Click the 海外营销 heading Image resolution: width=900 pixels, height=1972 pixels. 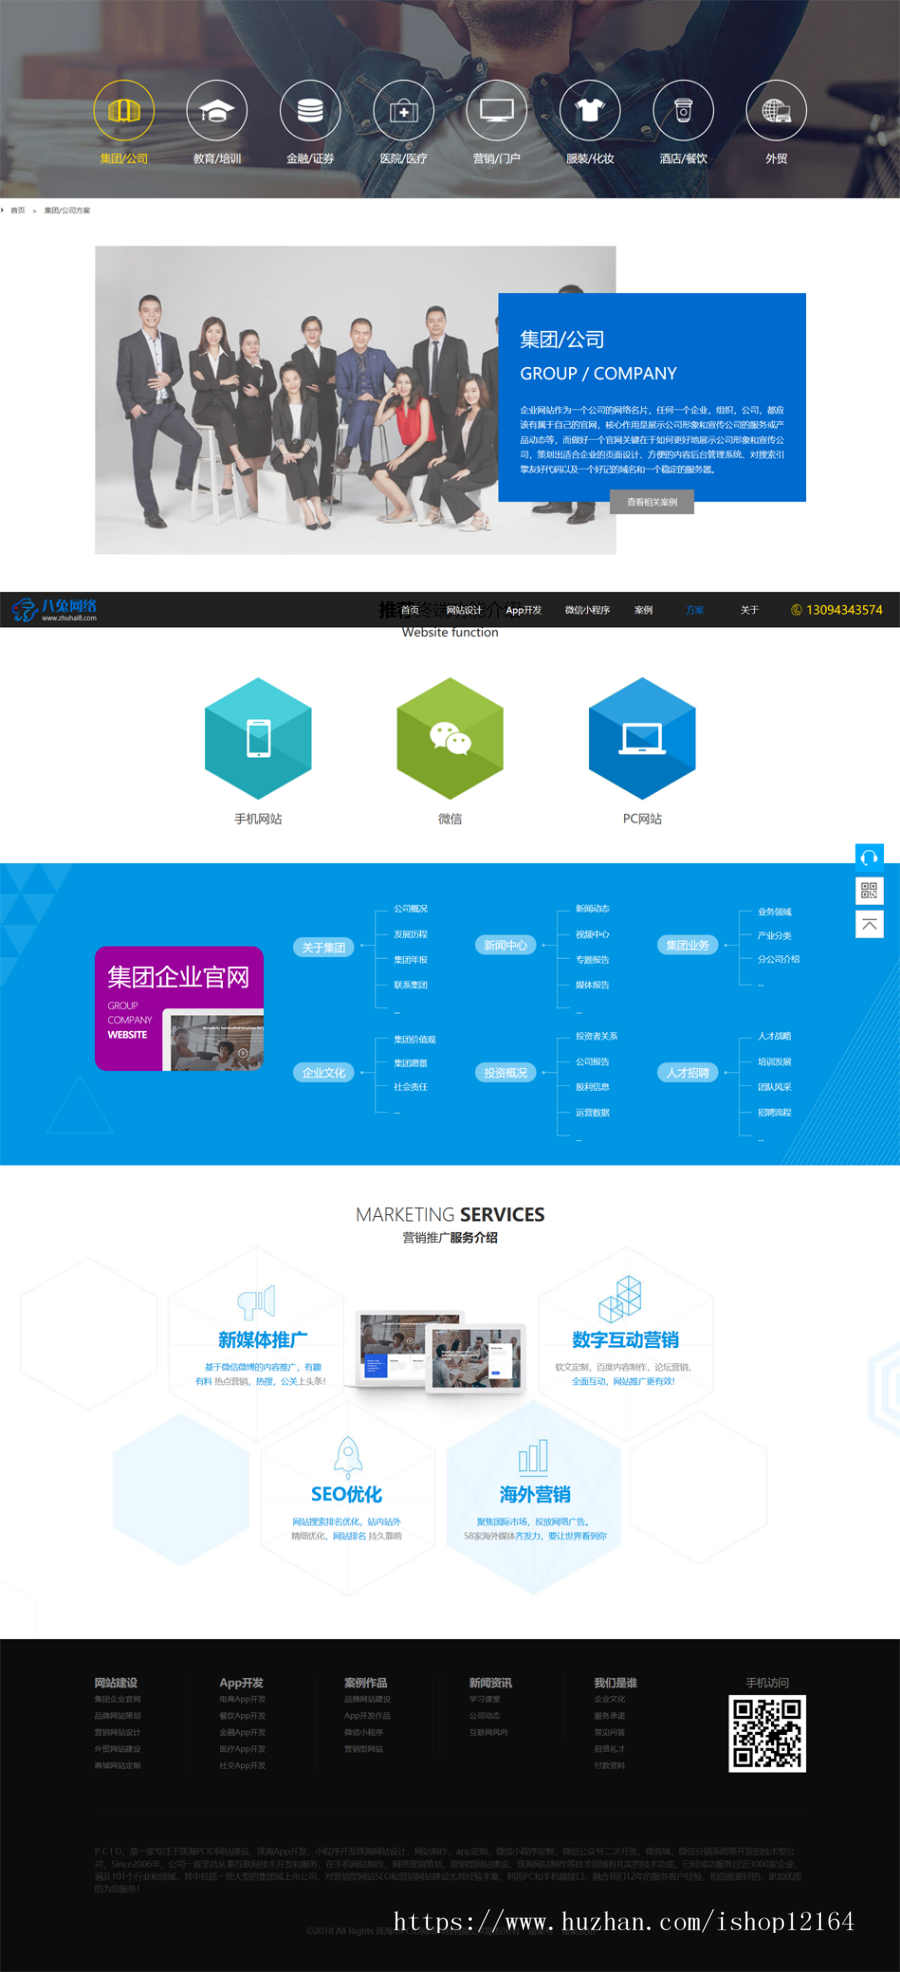pyautogui.click(x=534, y=1495)
